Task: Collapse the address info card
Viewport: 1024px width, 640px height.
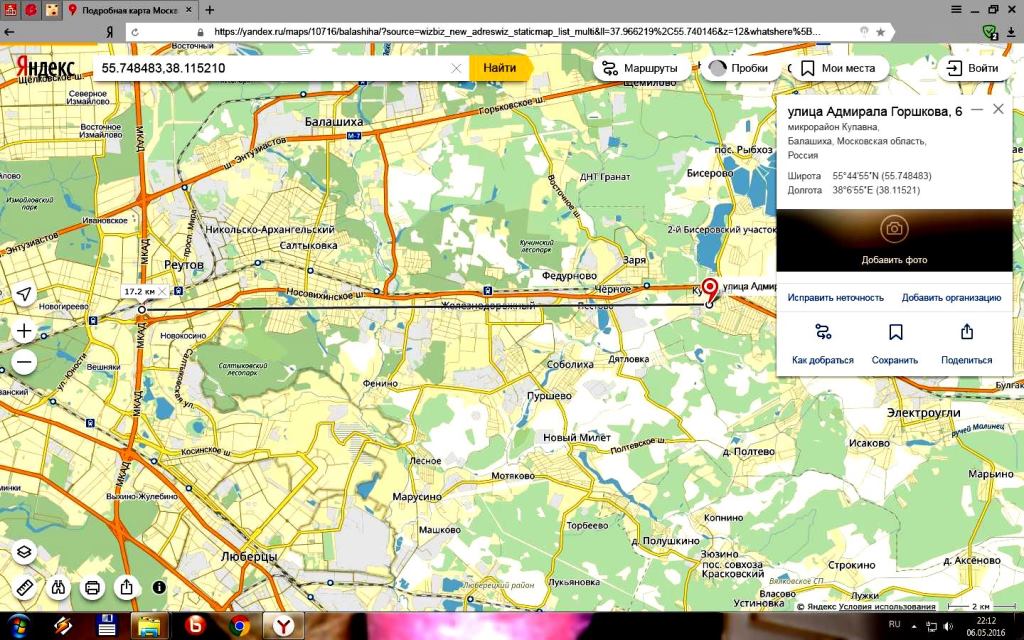Action: pyautogui.click(x=977, y=109)
